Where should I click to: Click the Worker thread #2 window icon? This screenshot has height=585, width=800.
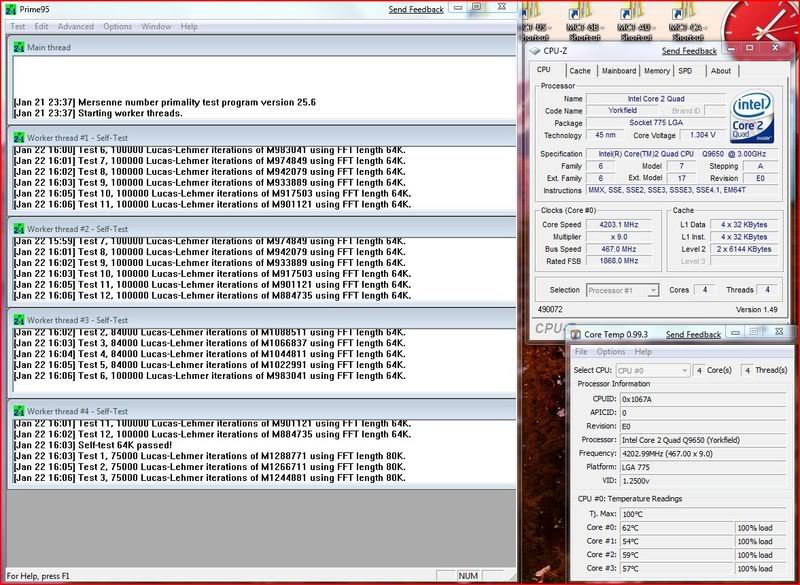[x=19, y=229]
